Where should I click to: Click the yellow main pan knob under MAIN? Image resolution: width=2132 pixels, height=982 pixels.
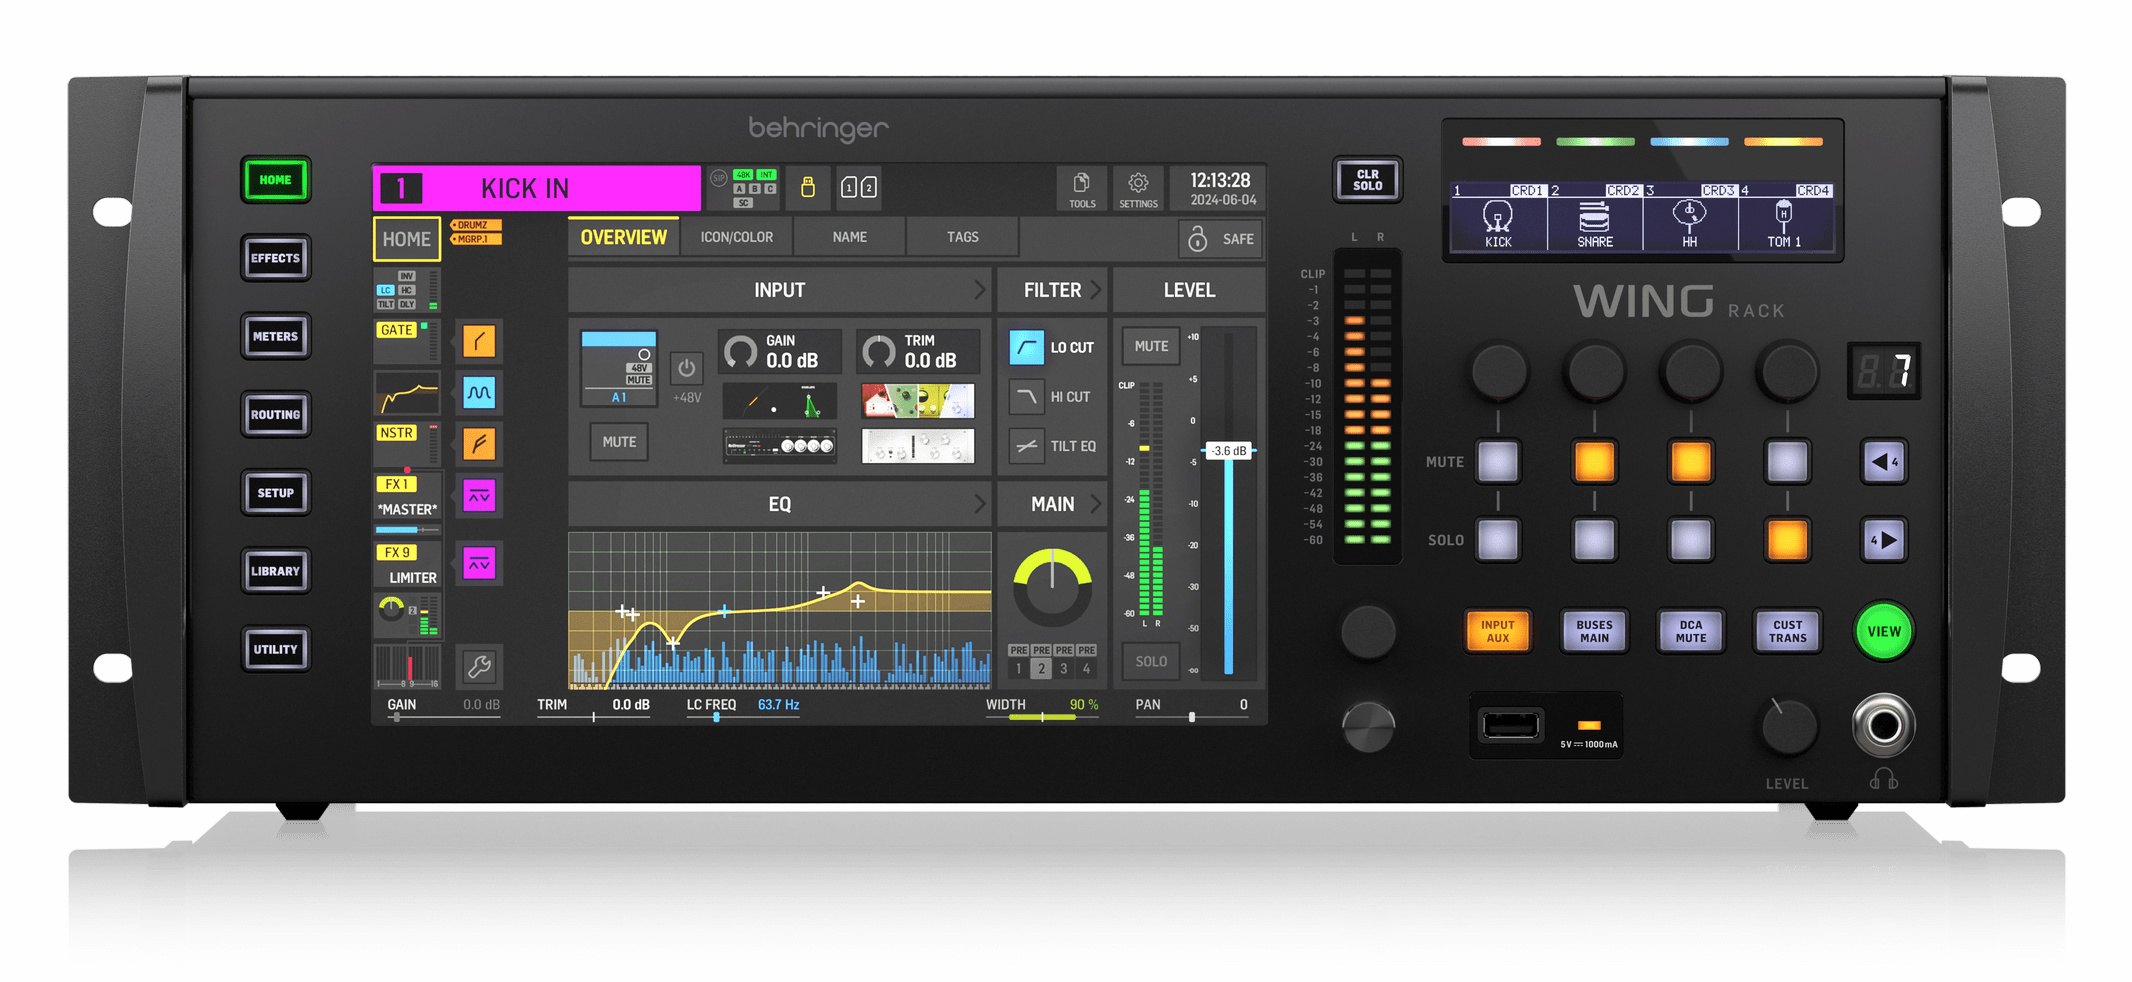(1052, 586)
